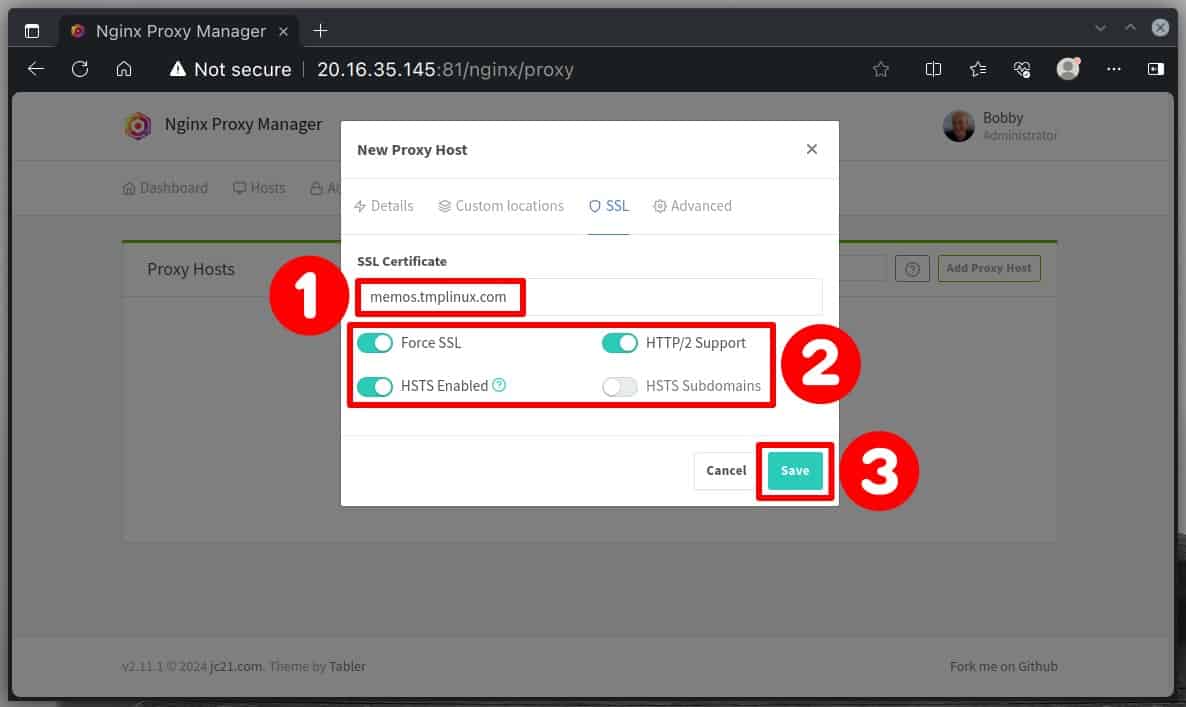Viewport: 1186px width, 707px height.
Task: Open the Advanced tab
Action: click(692, 206)
